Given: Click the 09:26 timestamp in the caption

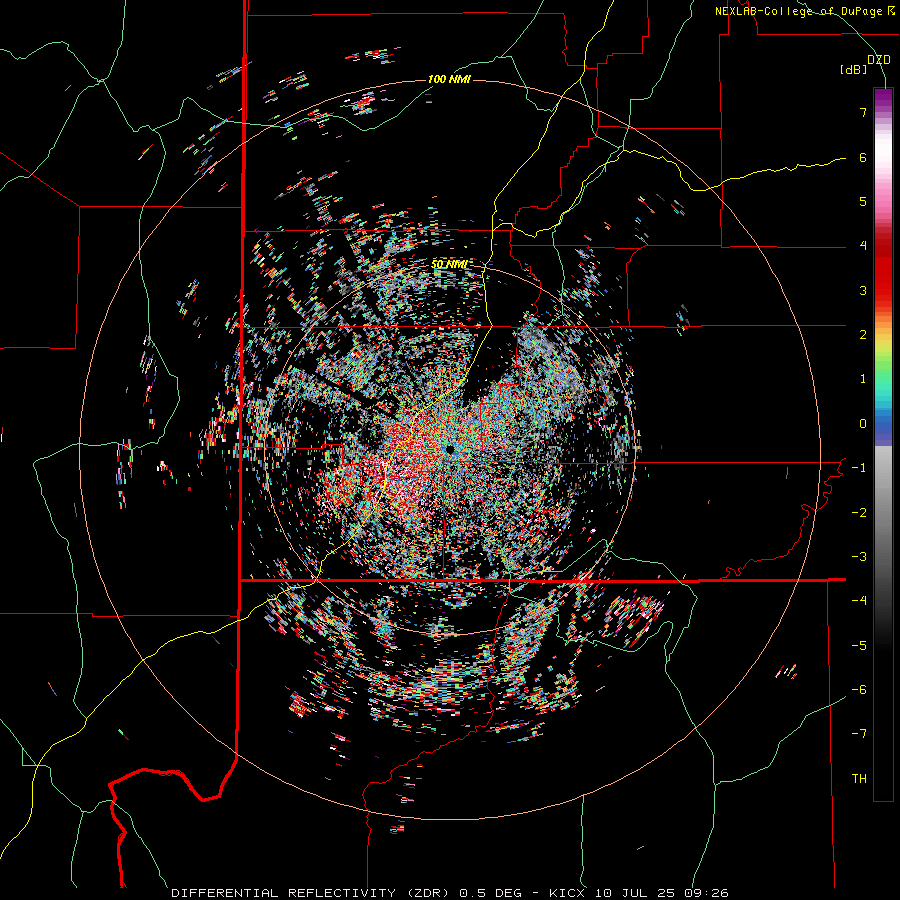Looking at the screenshot, I should click(x=706, y=893).
